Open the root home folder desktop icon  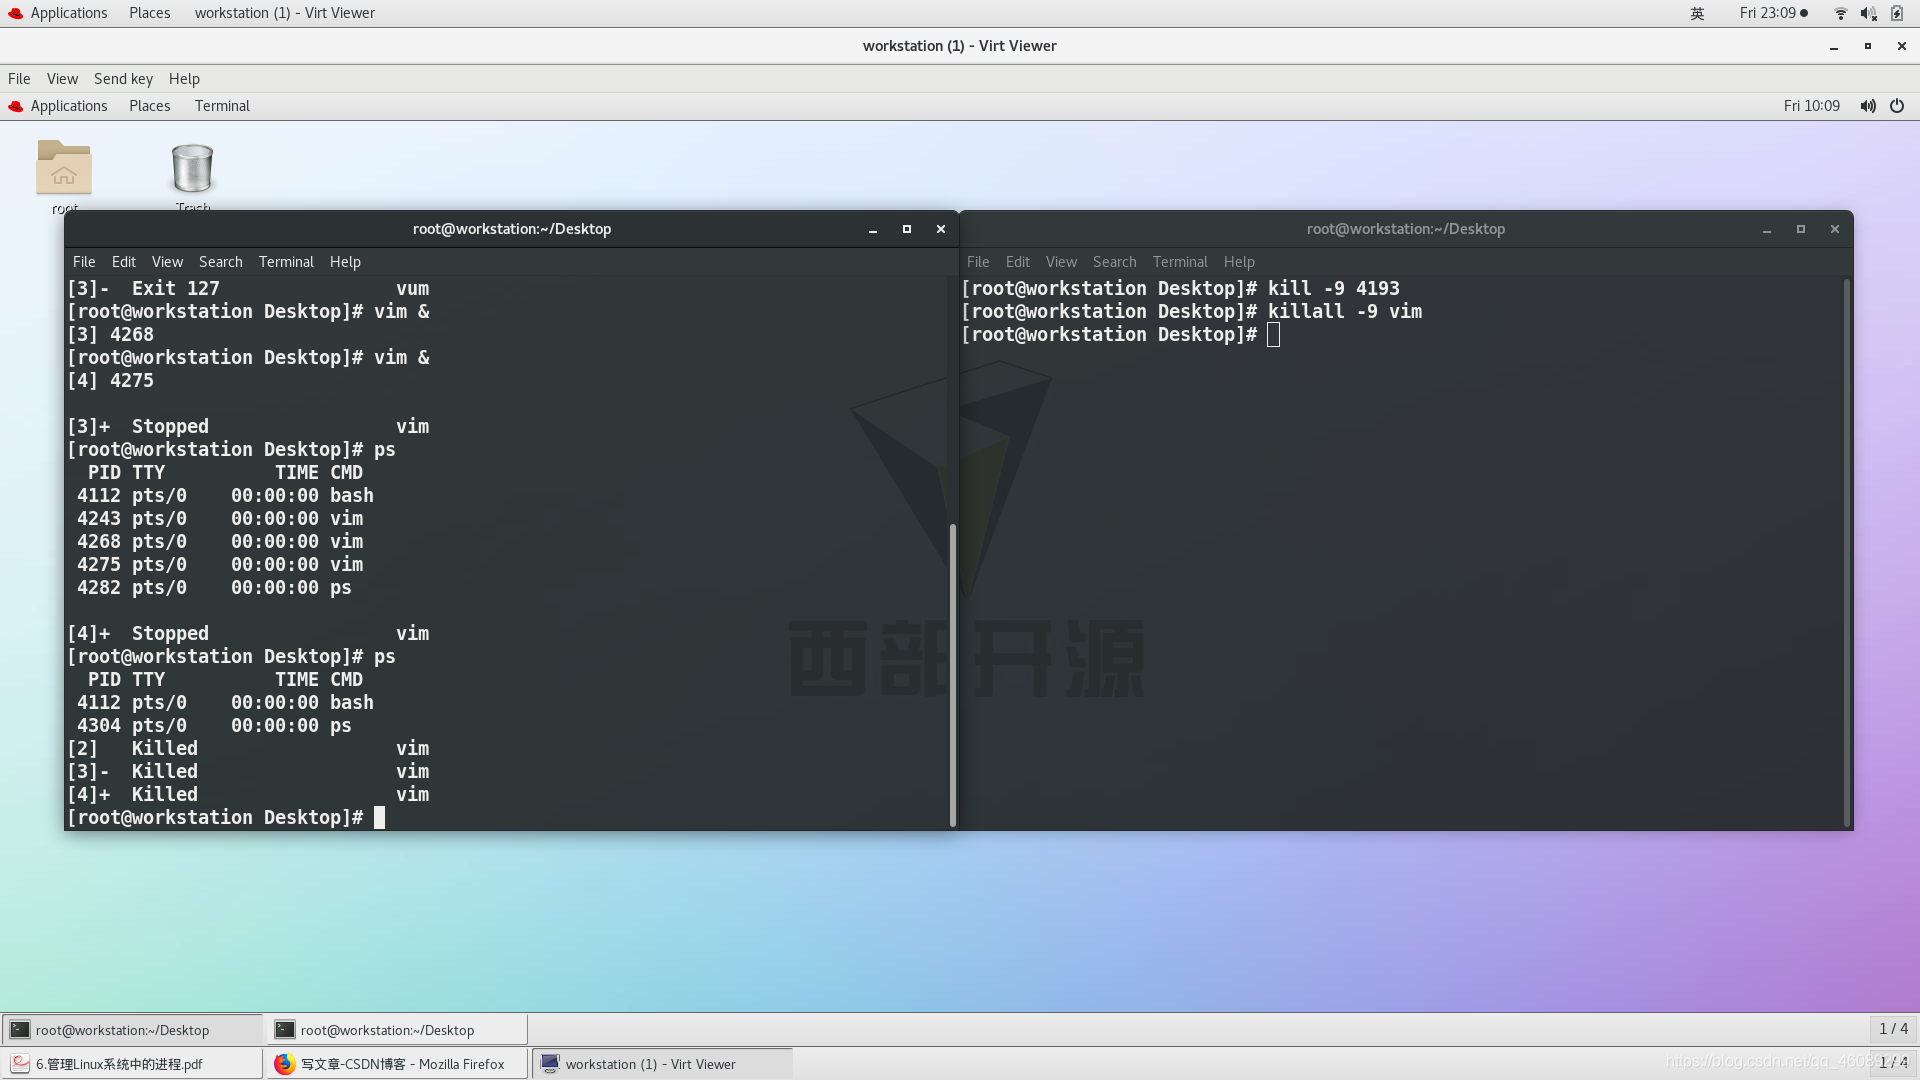(64, 167)
